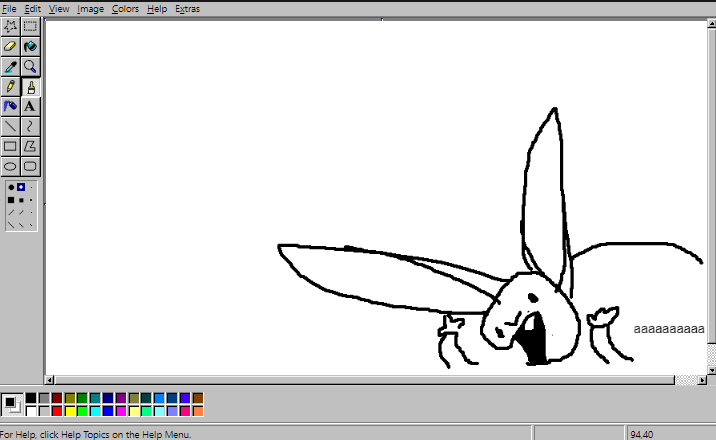Select the navy blue swatch
The width and height of the screenshot is (716, 440).
pos(108,398)
